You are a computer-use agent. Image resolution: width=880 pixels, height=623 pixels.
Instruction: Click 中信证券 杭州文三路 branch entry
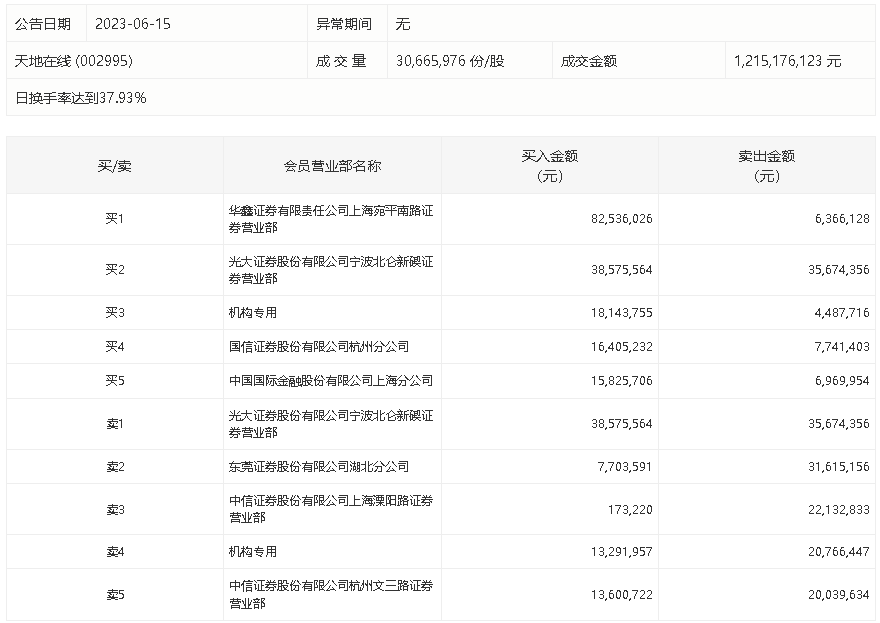[x=330, y=594]
